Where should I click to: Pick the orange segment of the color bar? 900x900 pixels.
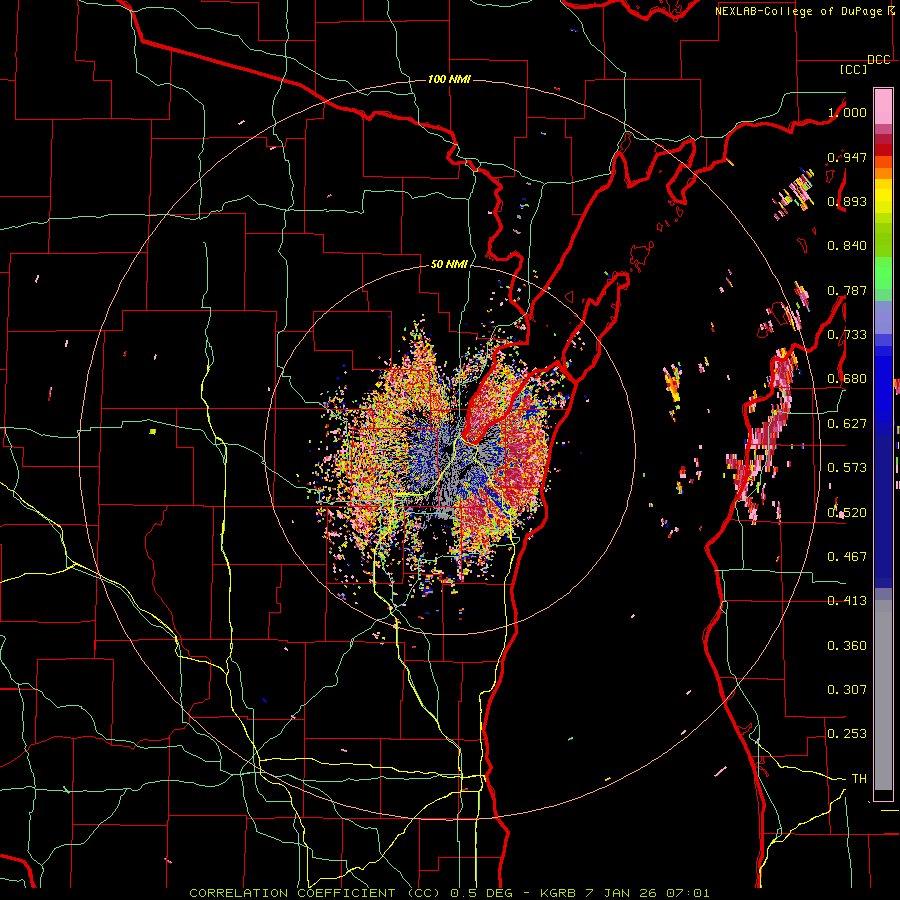click(883, 173)
